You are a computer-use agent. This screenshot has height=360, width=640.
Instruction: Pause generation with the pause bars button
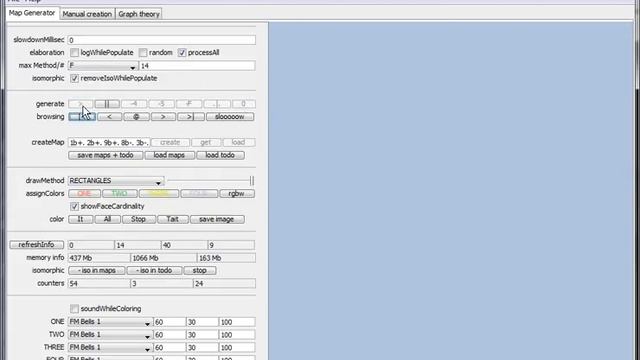tap(107, 104)
